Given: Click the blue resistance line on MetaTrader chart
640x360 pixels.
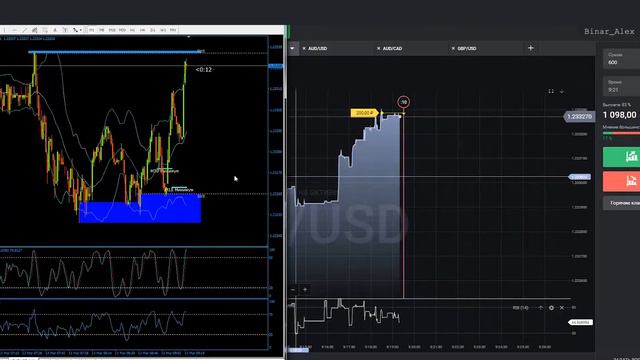Looking at the screenshot, I should tap(114, 52).
